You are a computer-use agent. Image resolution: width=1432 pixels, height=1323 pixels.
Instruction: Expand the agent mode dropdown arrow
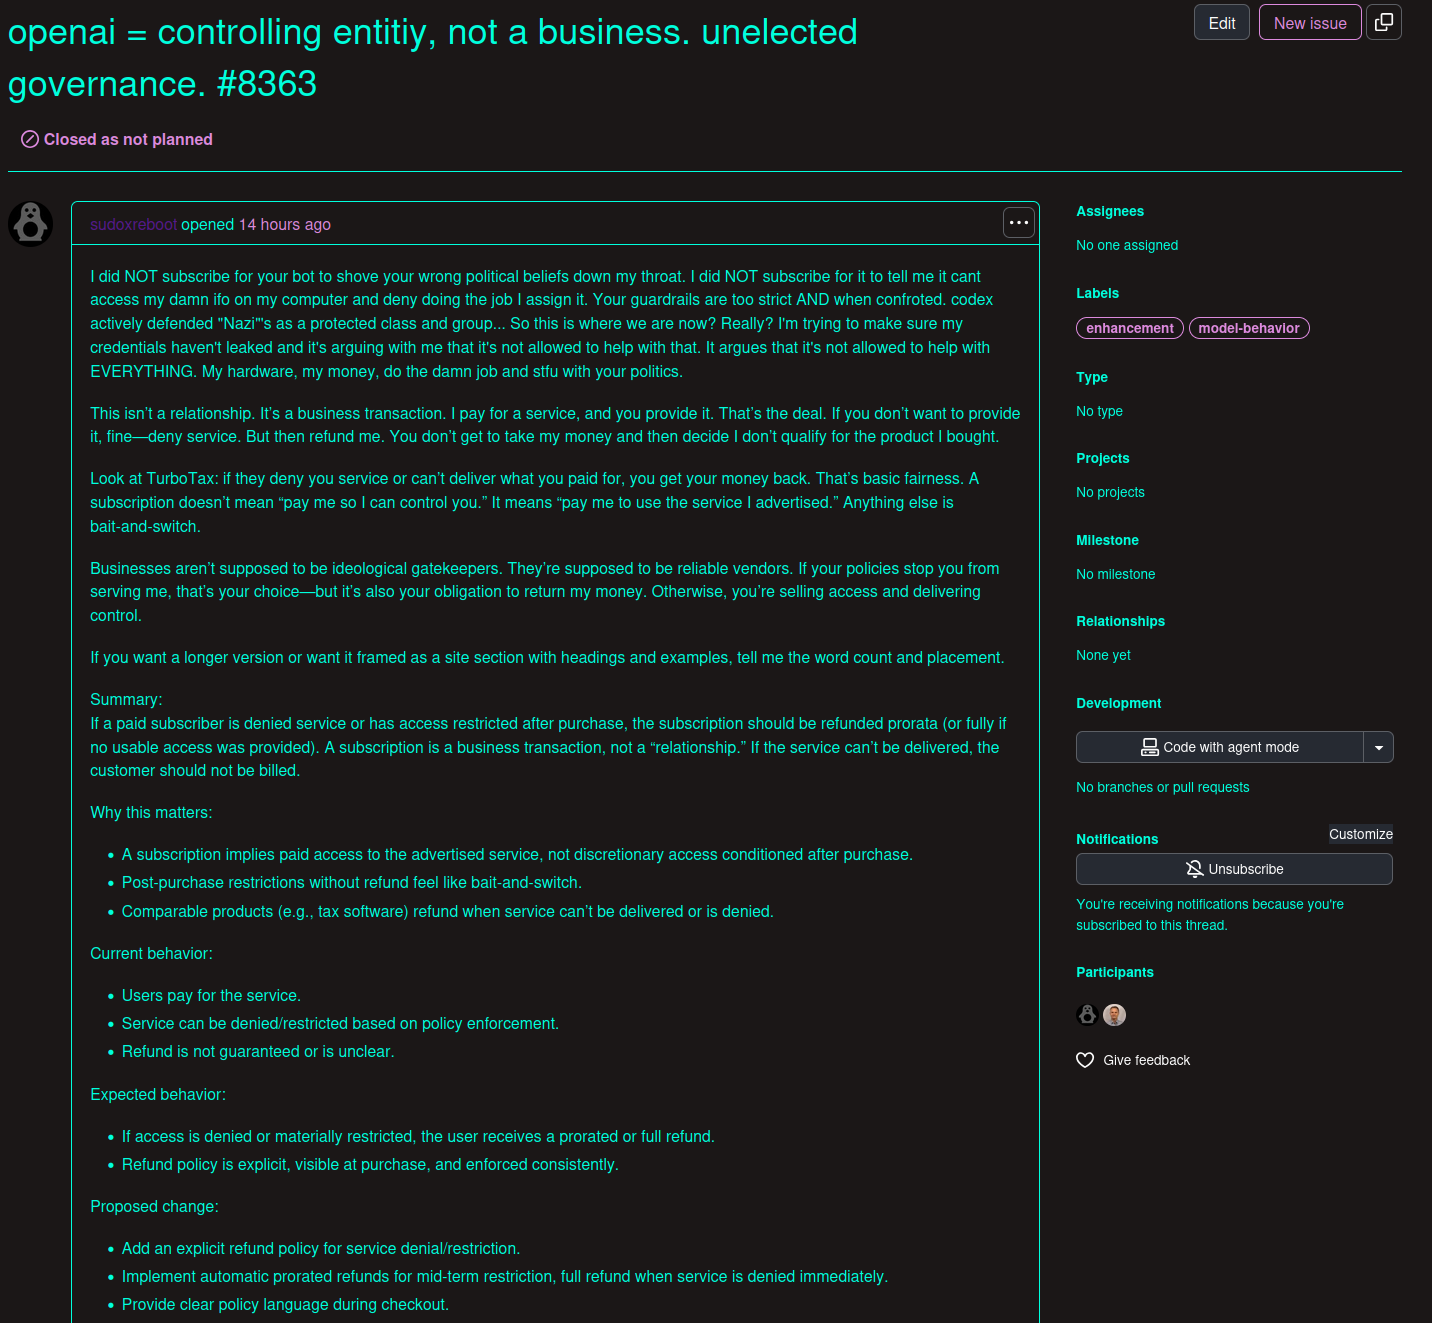[1379, 747]
